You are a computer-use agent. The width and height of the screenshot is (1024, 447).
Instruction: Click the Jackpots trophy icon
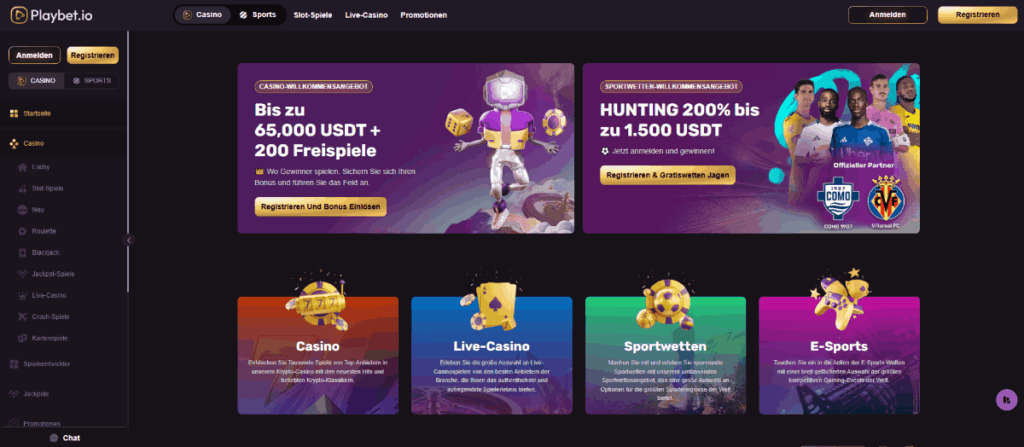pos(14,394)
